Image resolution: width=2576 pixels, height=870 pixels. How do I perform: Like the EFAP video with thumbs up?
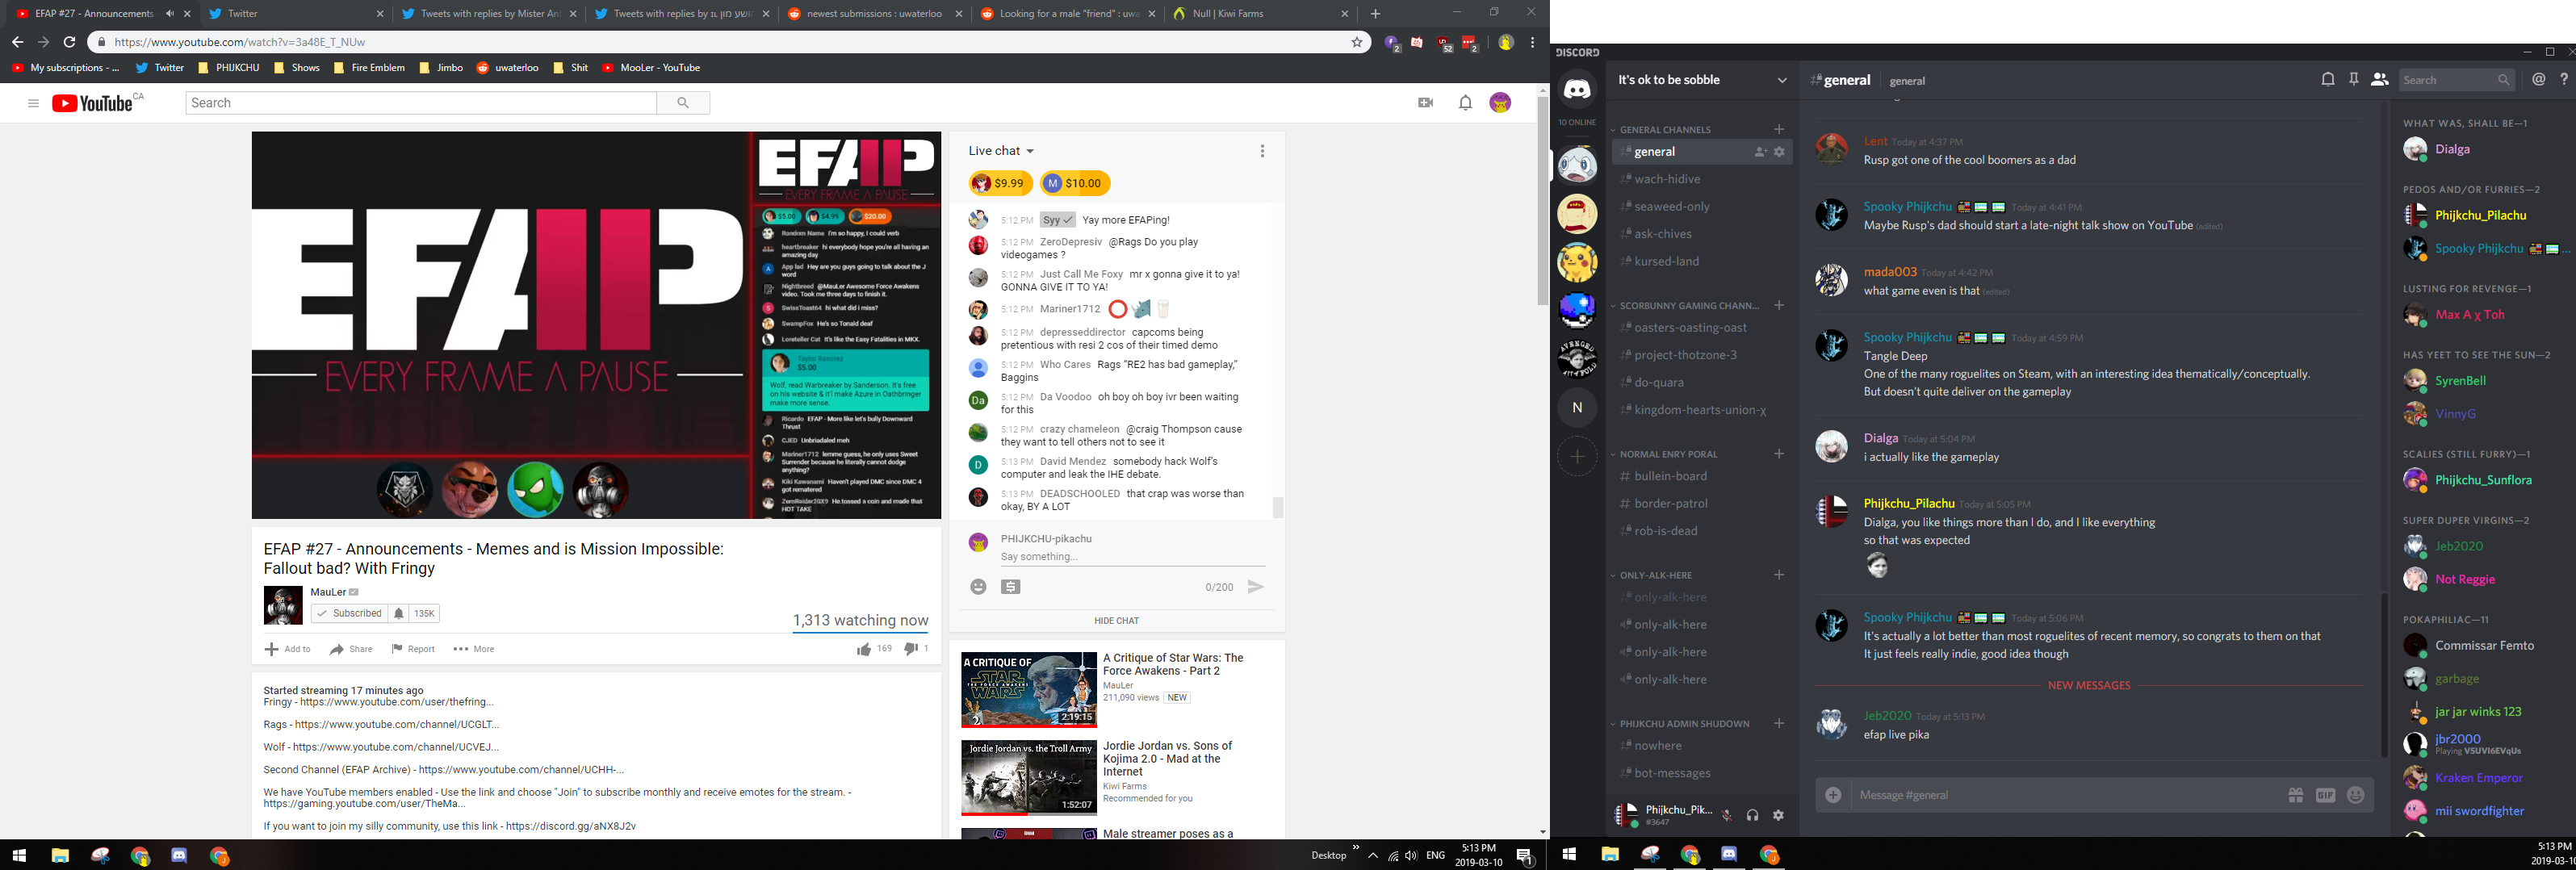tap(864, 649)
